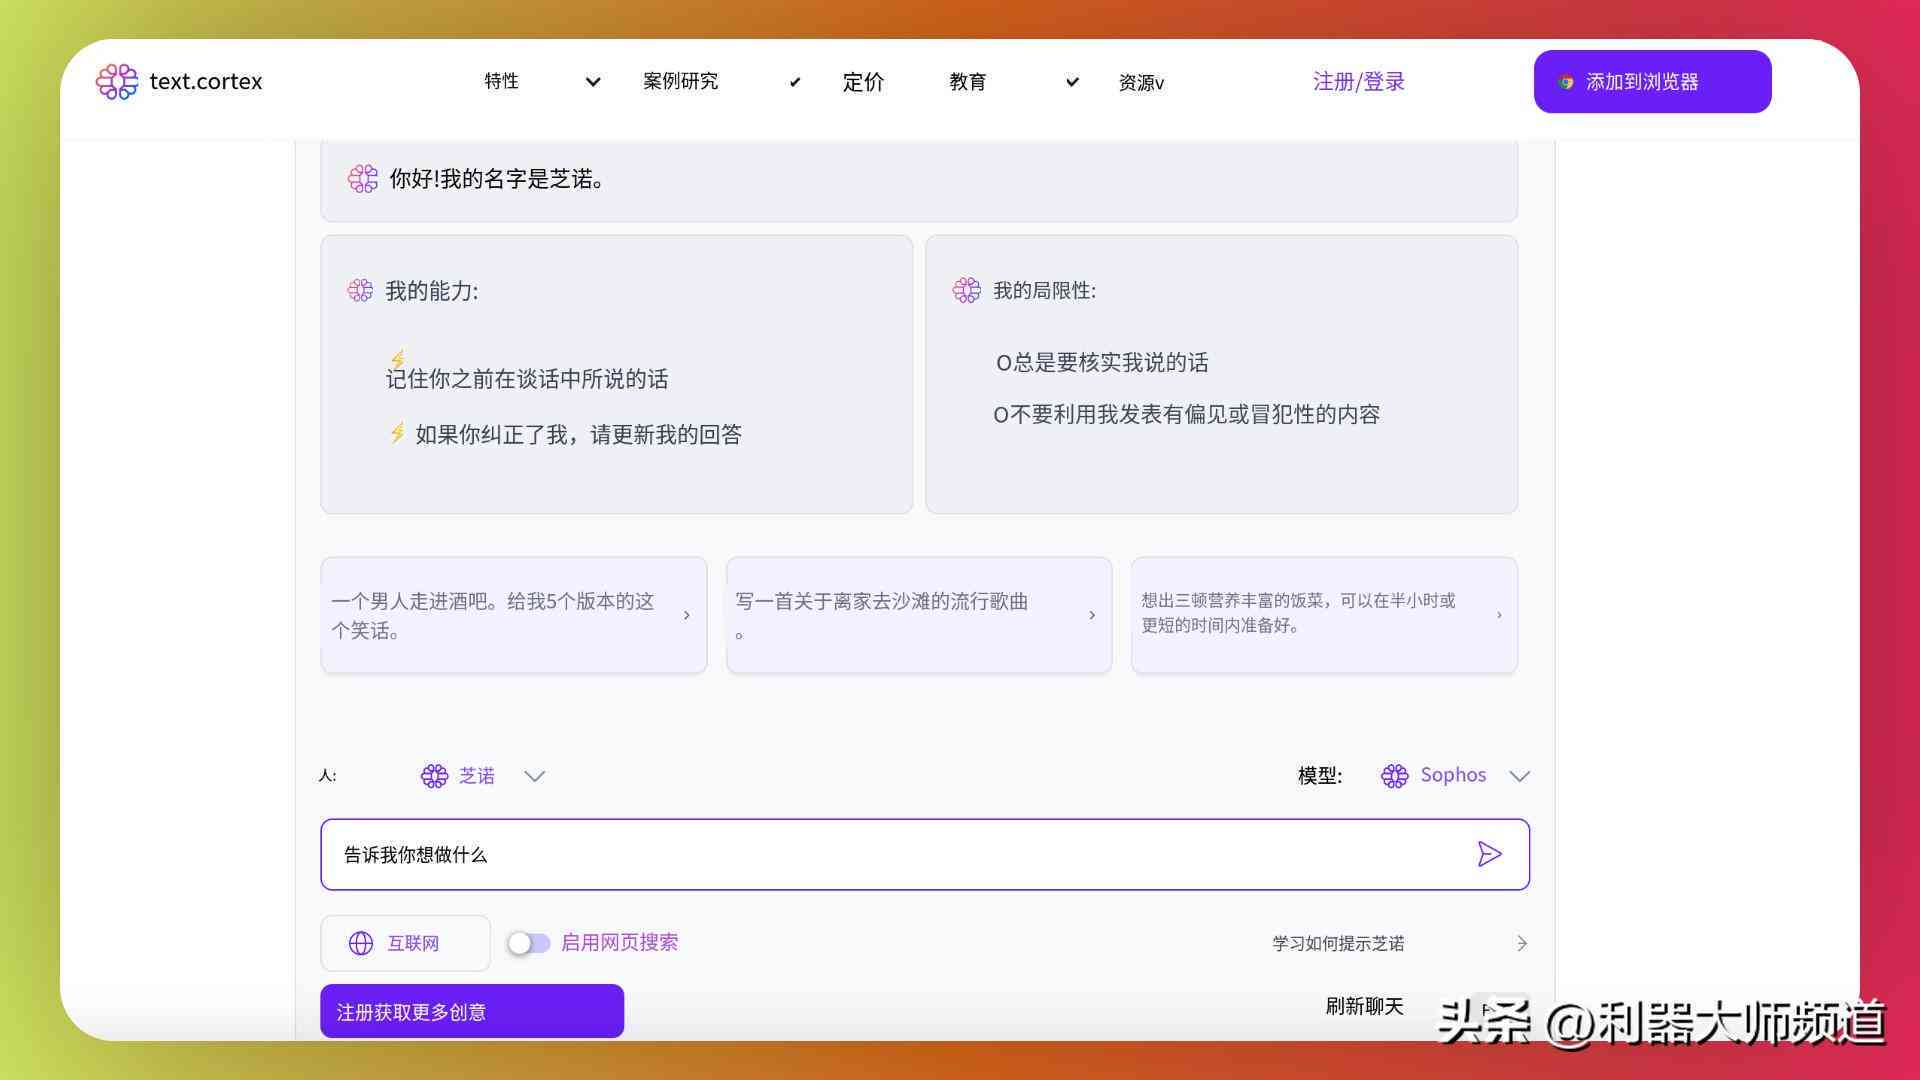Click the 告诉我你想做什么 input field
This screenshot has width=1920, height=1080.
tap(923, 853)
